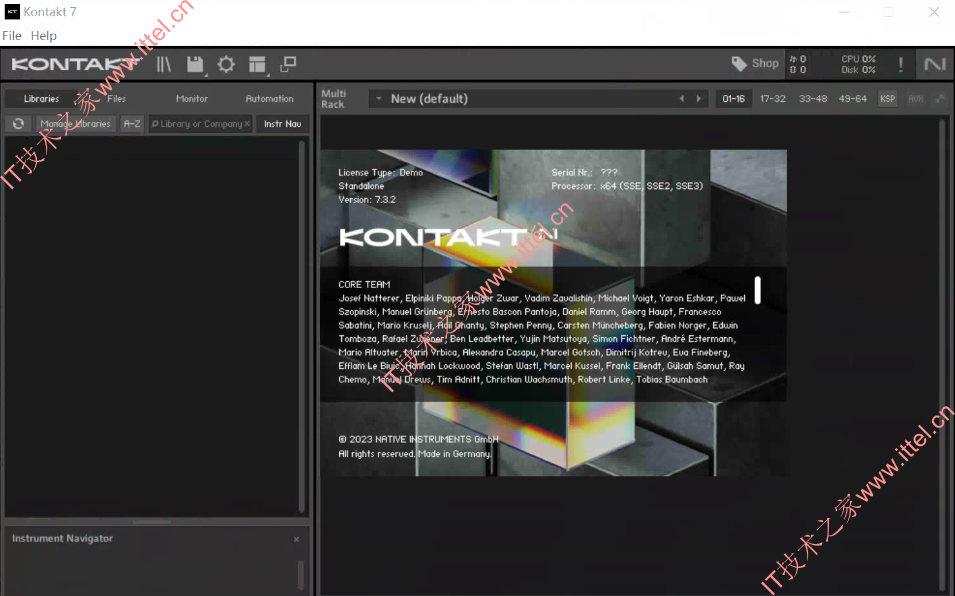Open the options gear icon

click(x=226, y=64)
